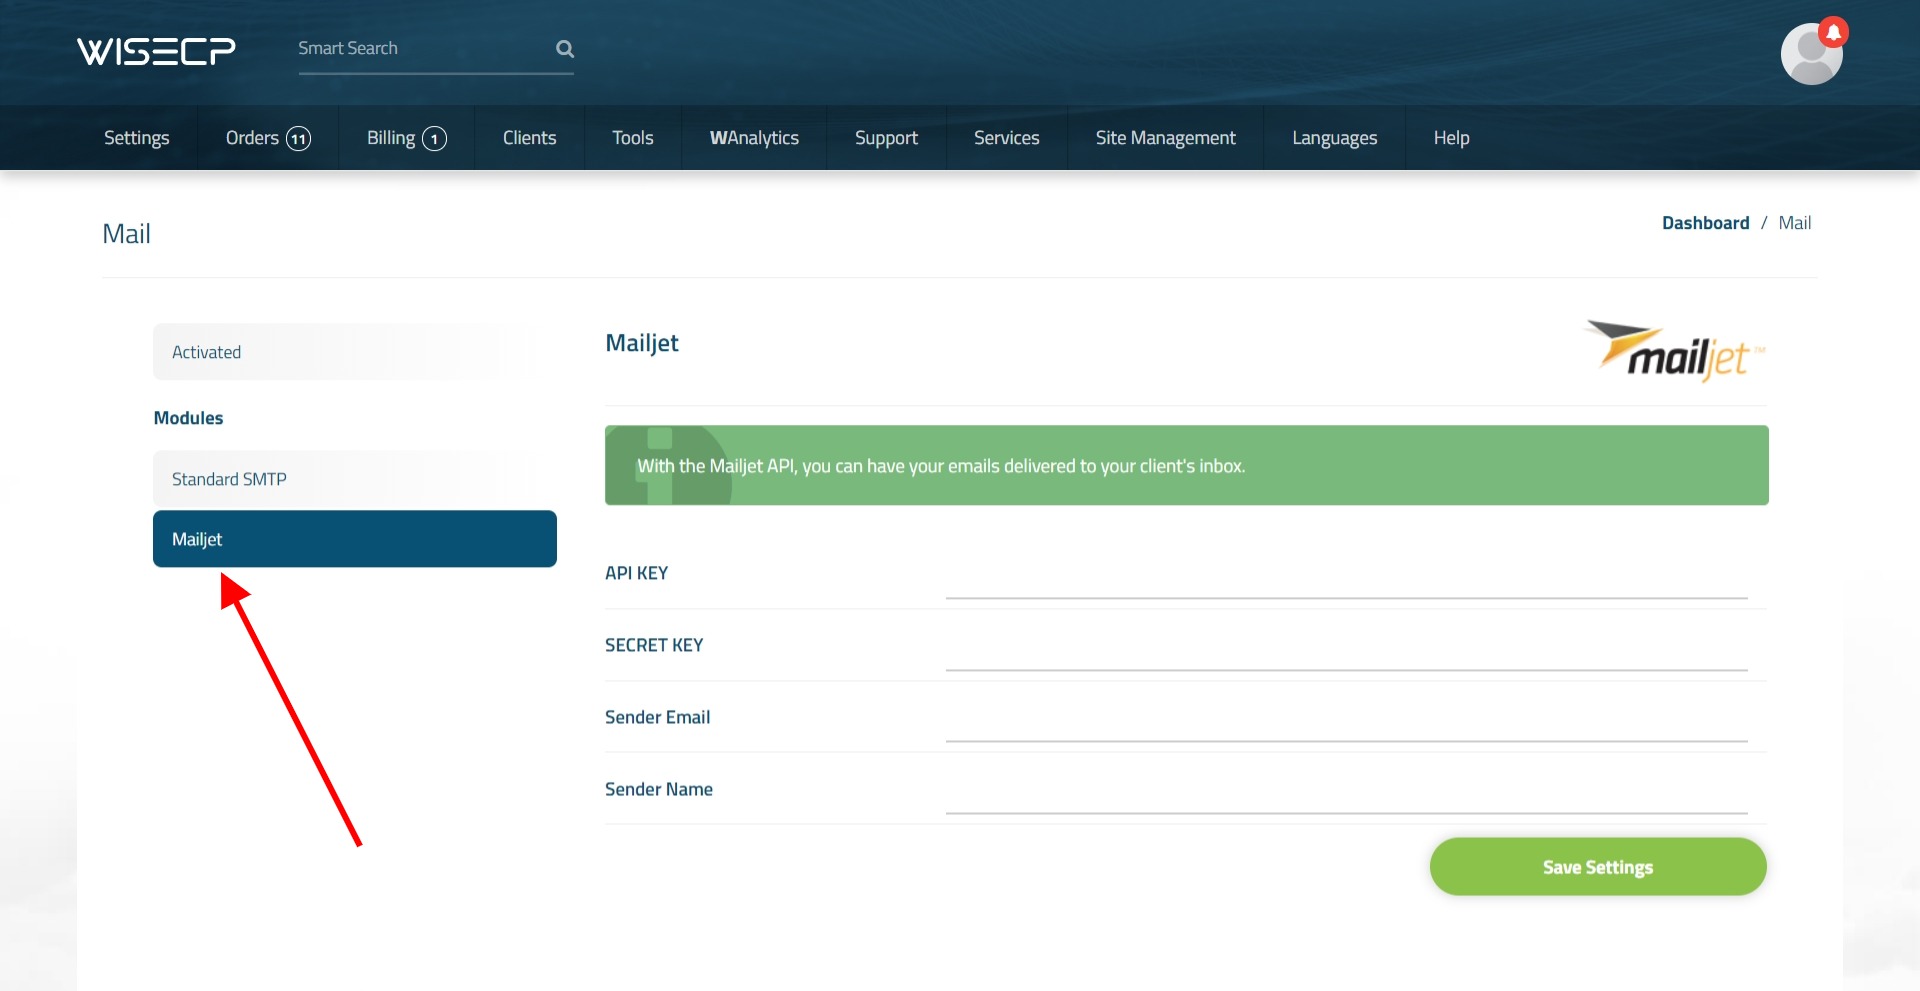
Task: Open the Orders menu
Action: [268, 138]
